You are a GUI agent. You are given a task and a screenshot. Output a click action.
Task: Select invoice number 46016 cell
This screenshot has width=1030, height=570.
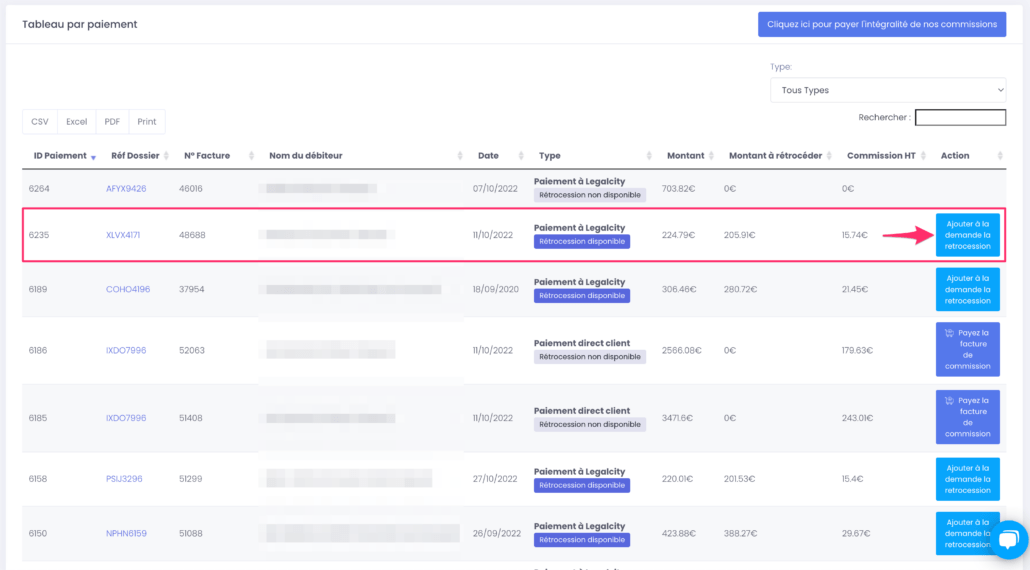[192, 188]
